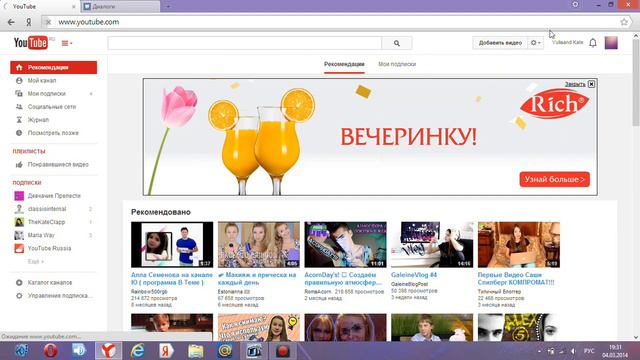Click the www.youtube.com address bar

tap(335, 22)
